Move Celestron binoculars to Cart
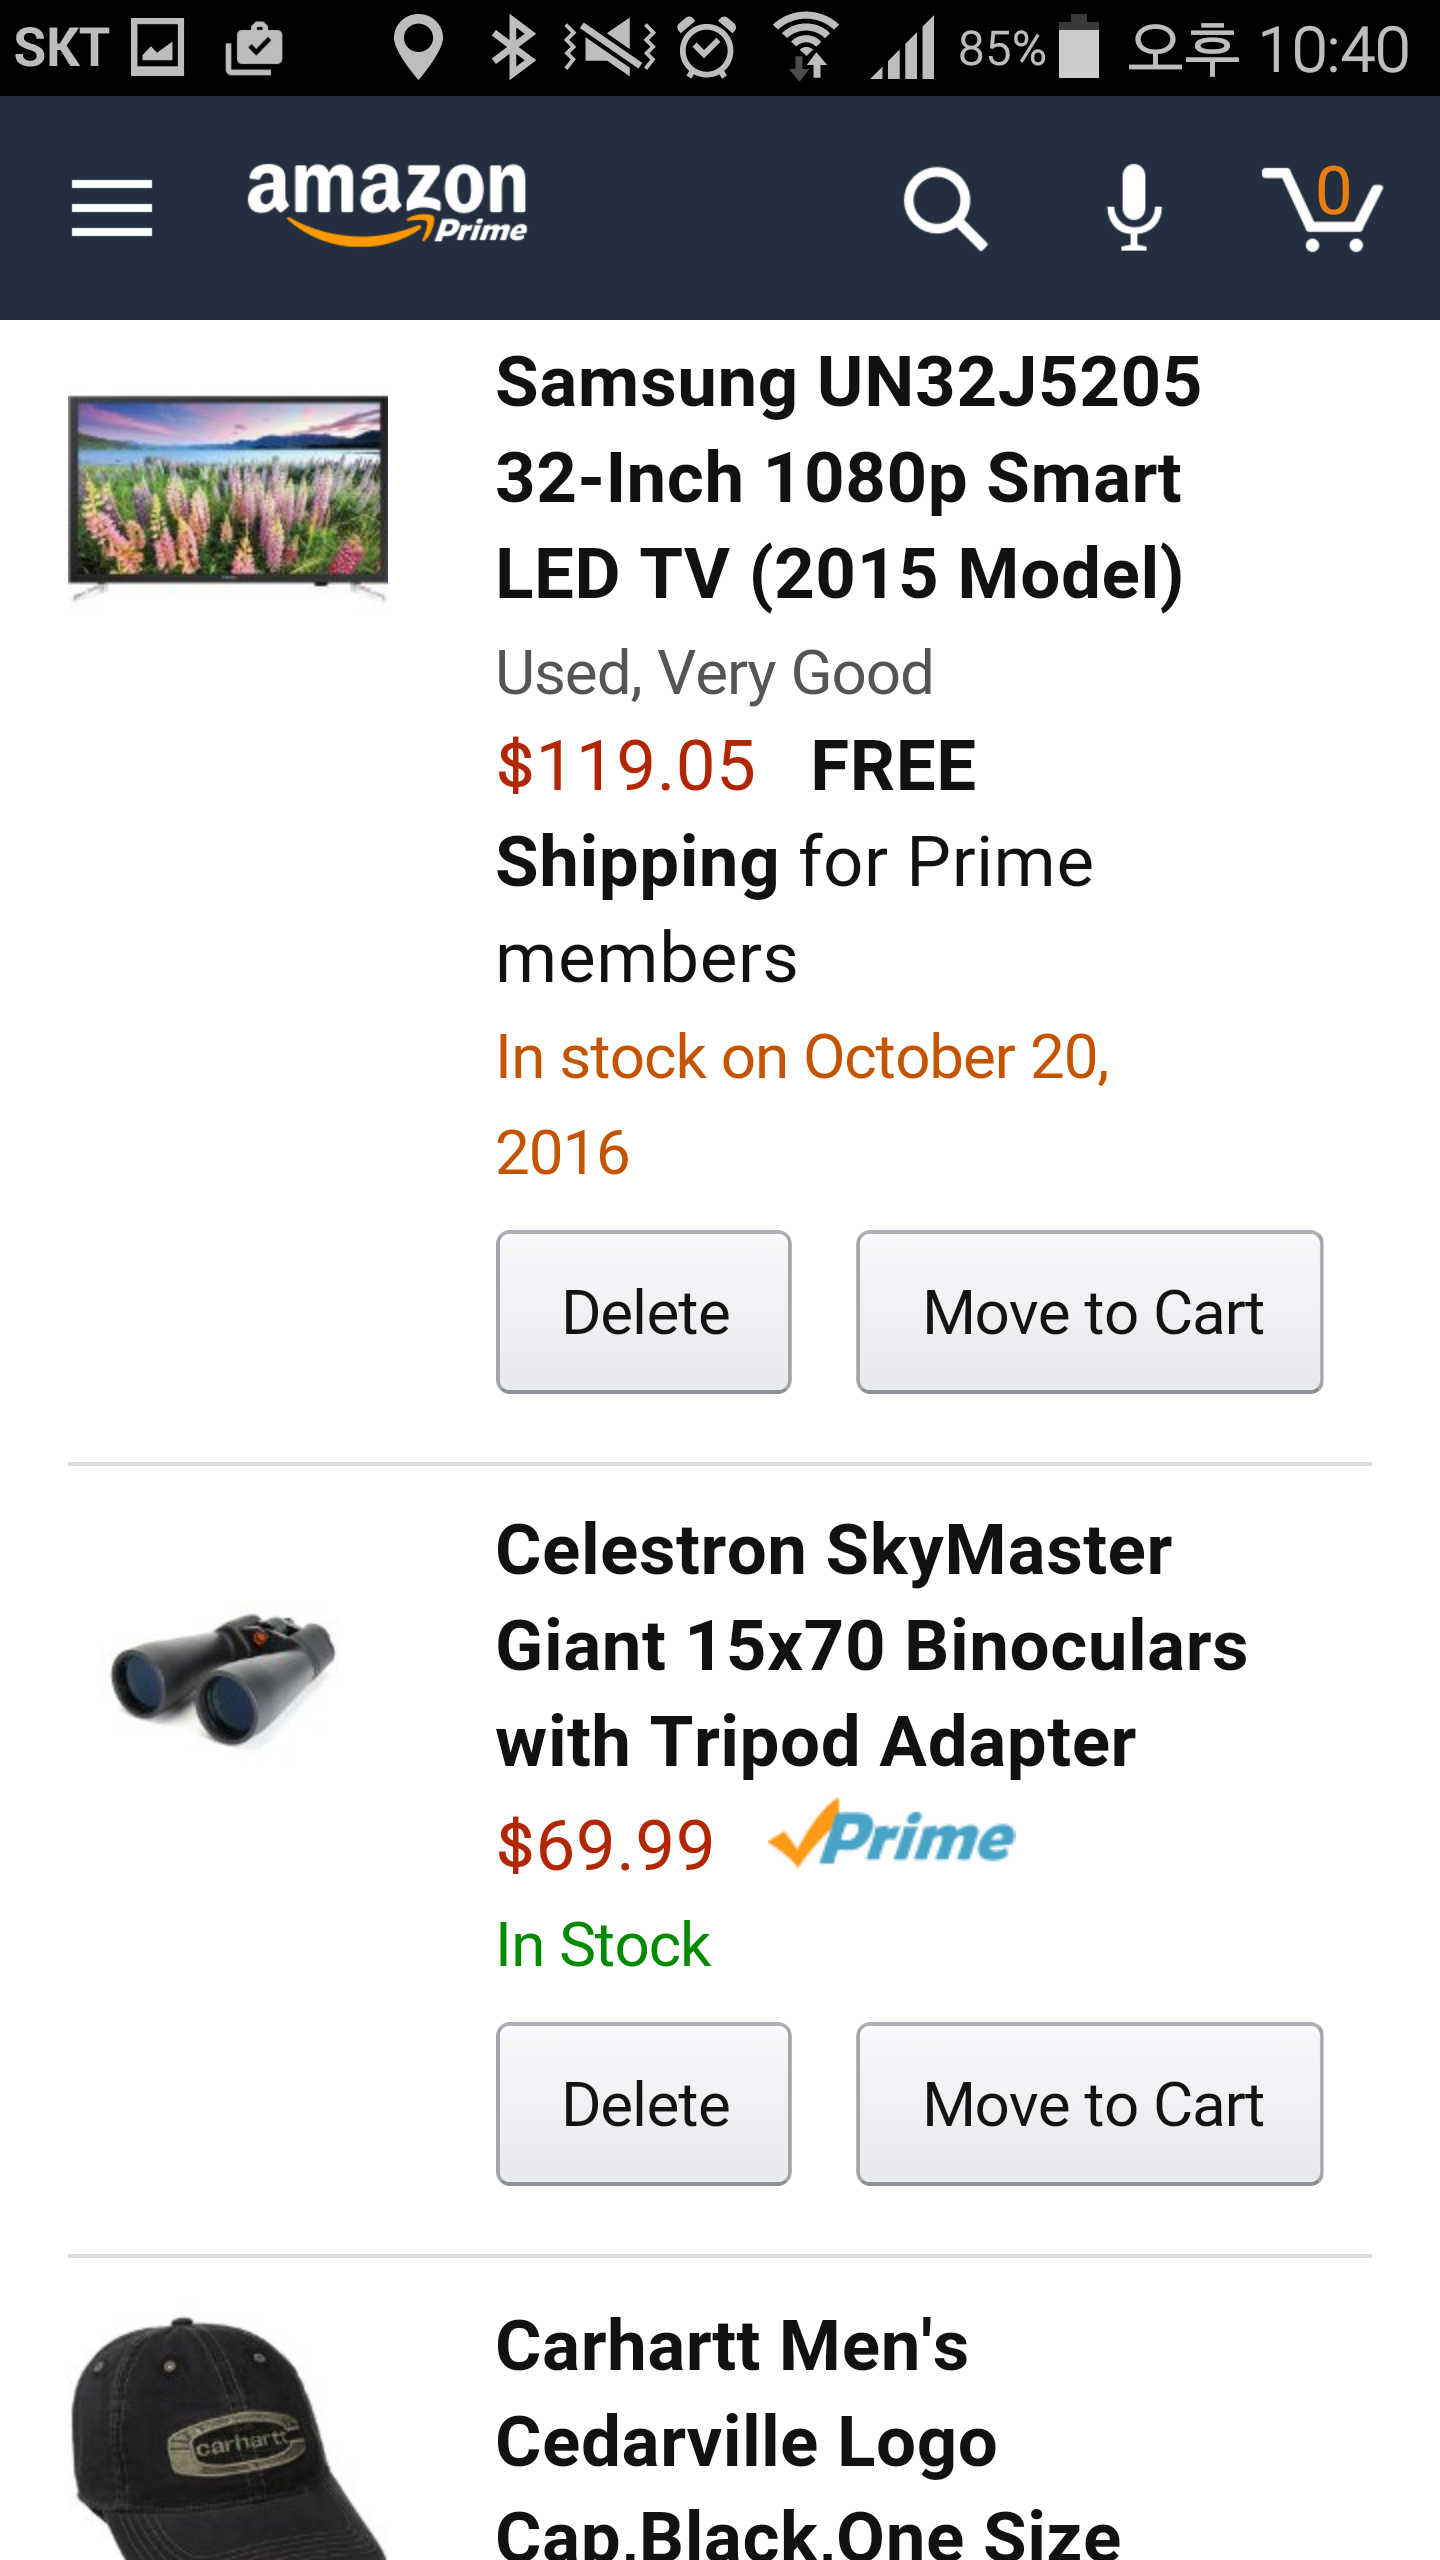This screenshot has height=2560, width=1440. [x=1090, y=2104]
